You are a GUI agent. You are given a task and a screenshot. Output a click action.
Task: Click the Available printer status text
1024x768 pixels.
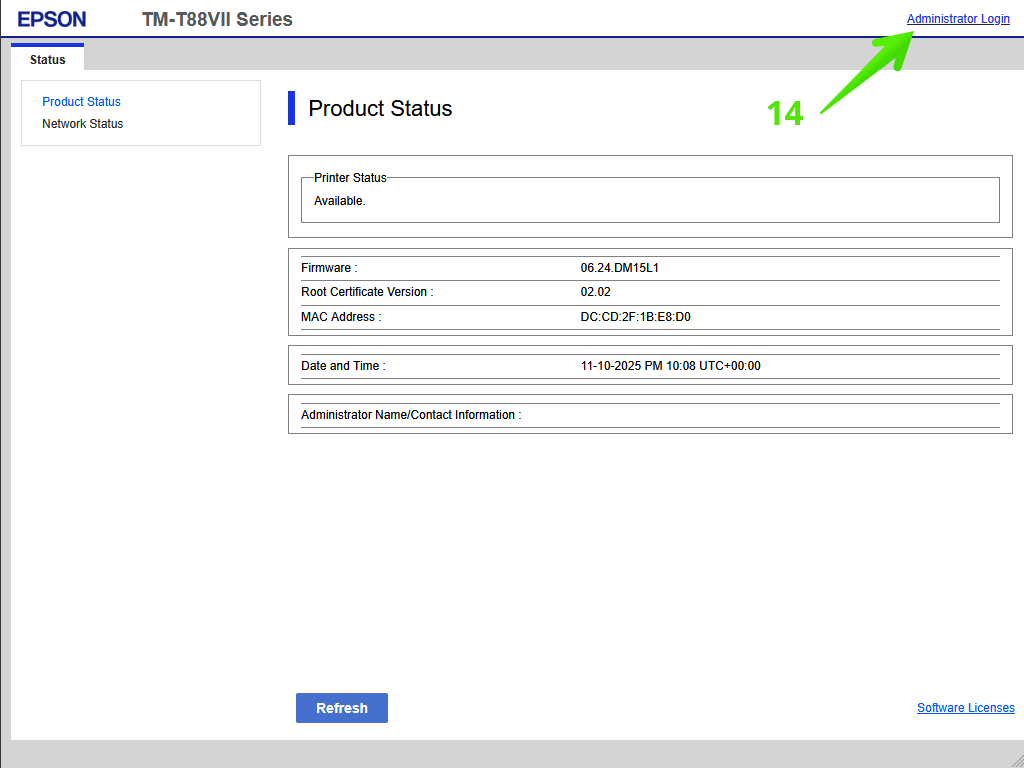(x=340, y=201)
